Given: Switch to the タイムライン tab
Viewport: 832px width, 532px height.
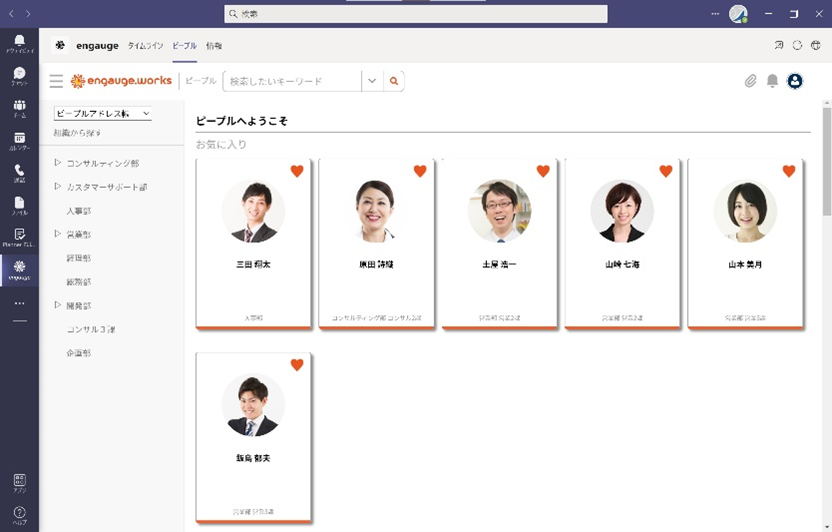Looking at the screenshot, I should [x=145, y=46].
